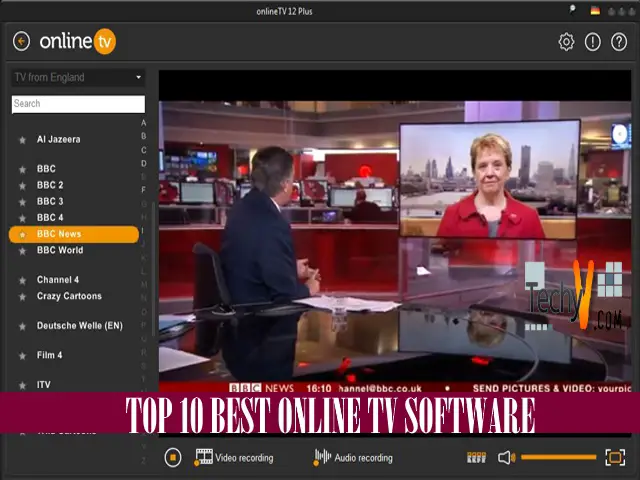Click the channel list scrollbar
640x480 pixels.
(153, 269)
